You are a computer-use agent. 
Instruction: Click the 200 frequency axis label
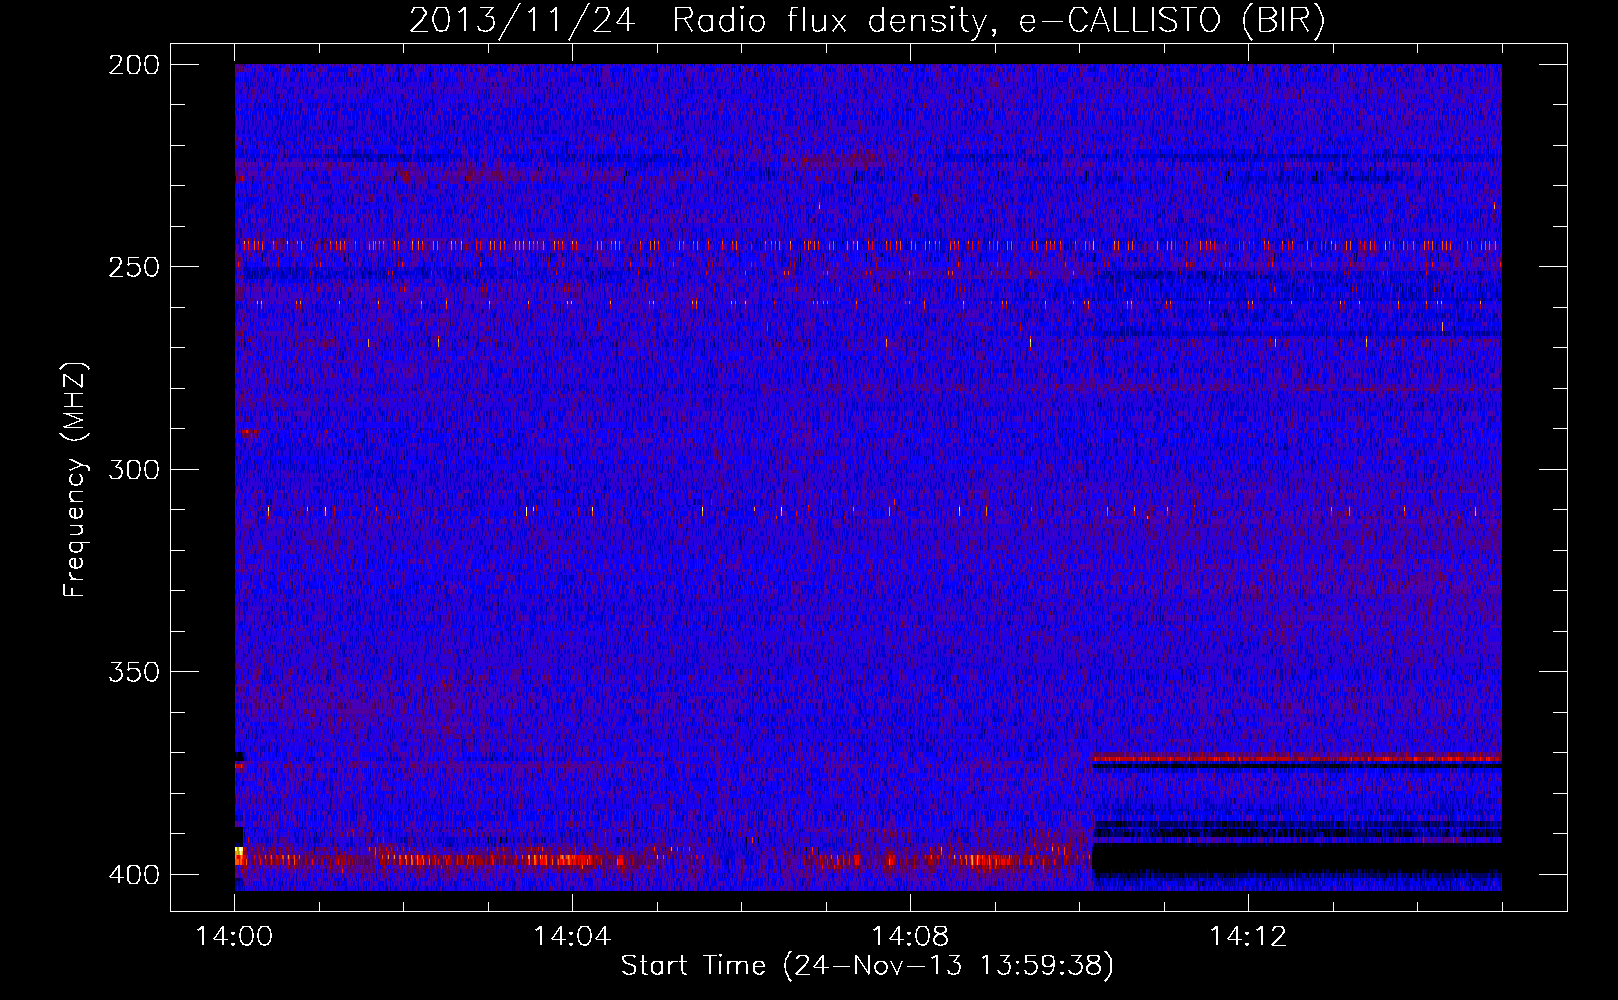(x=134, y=65)
